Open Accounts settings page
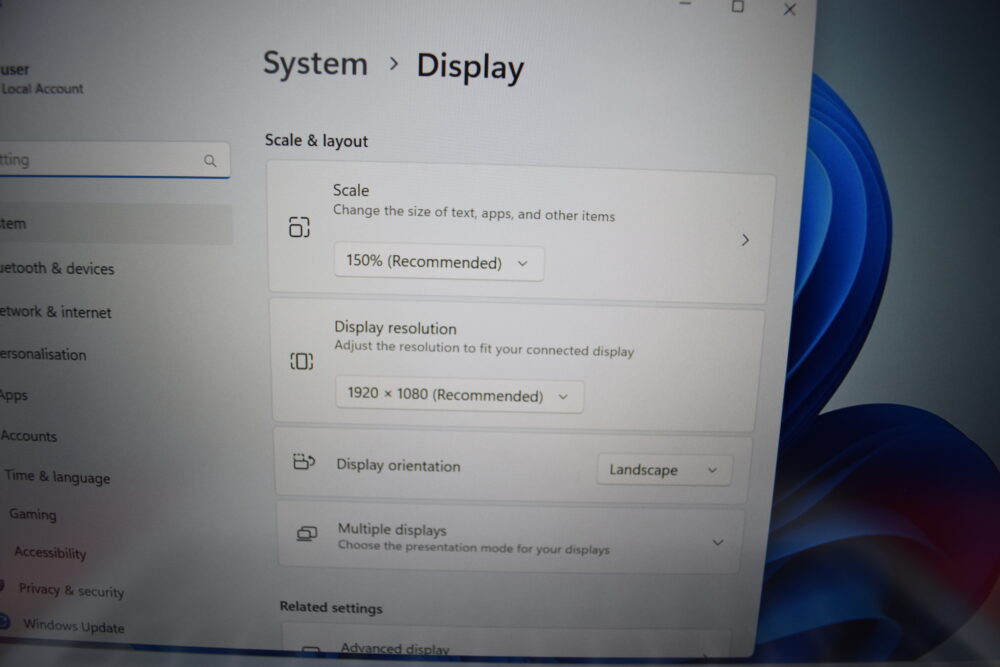 [x=29, y=436]
